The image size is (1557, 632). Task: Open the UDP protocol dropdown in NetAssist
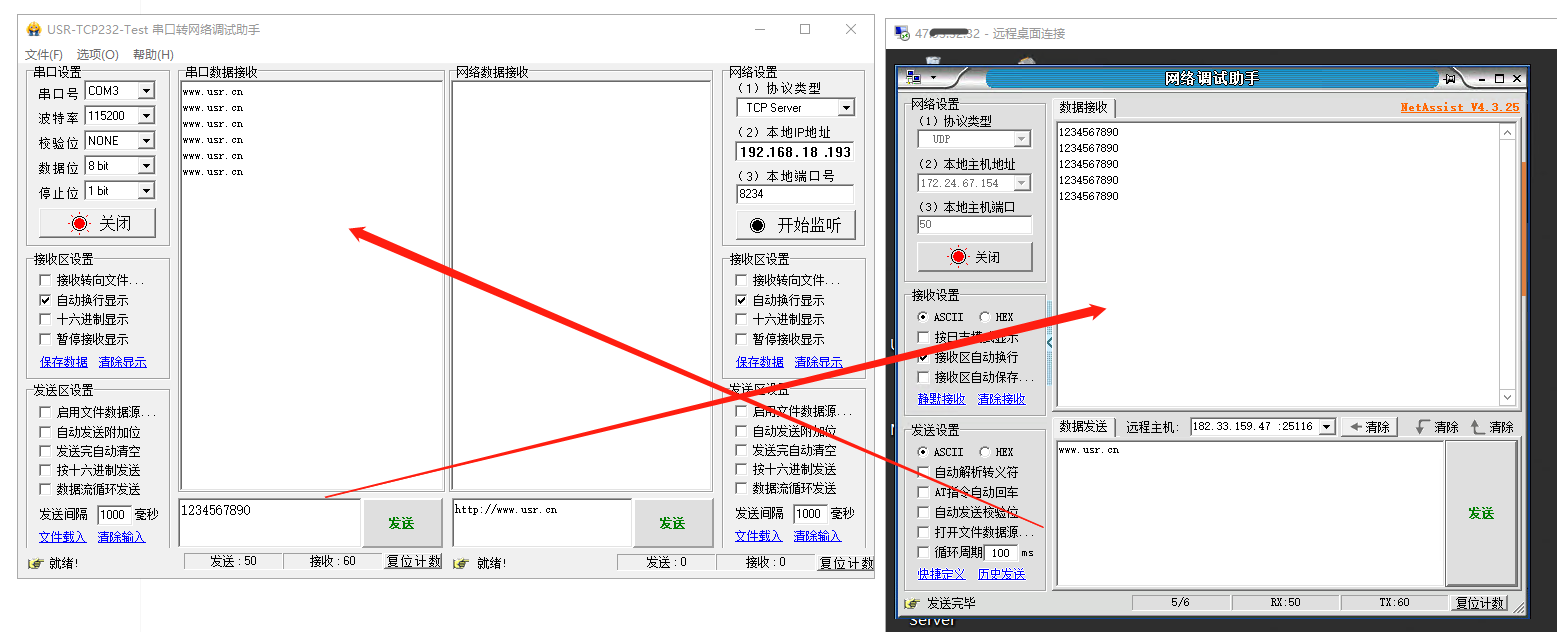click(1022, 140)
